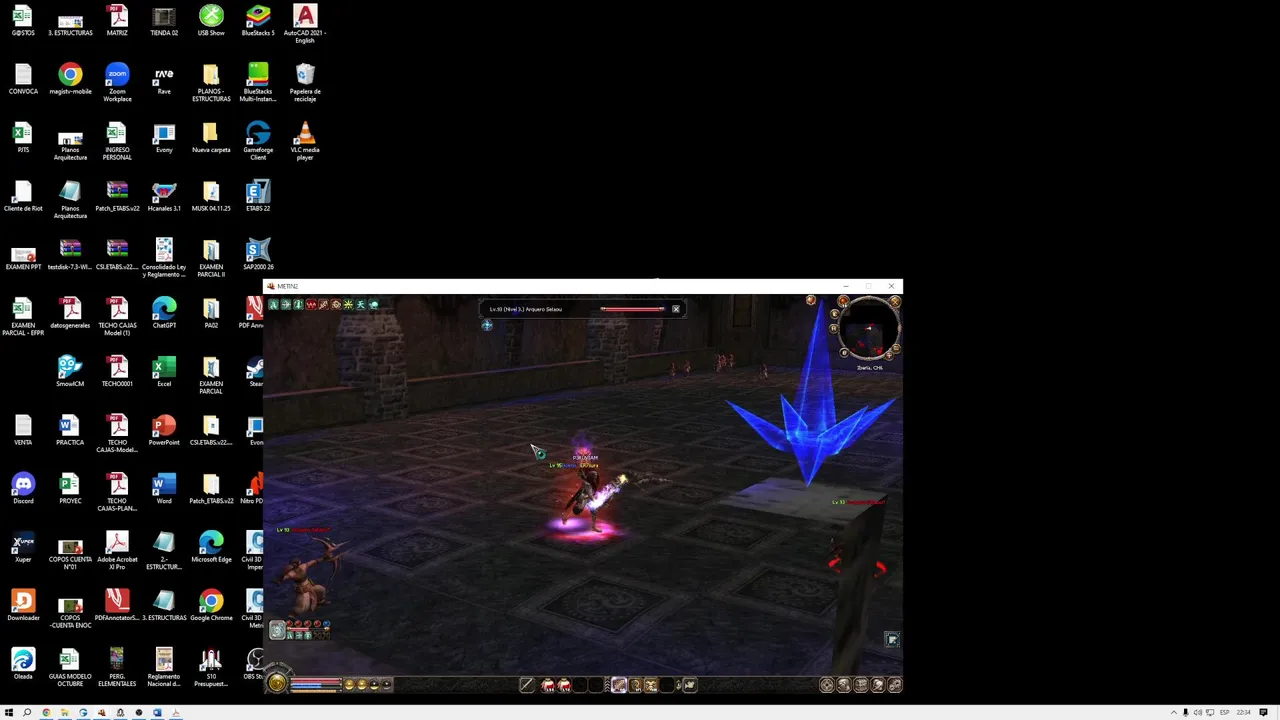Viewport: 1280px width, 720px height.
Task: Close the Arquero Setaou target panel
Action: (x=676, y=309)
